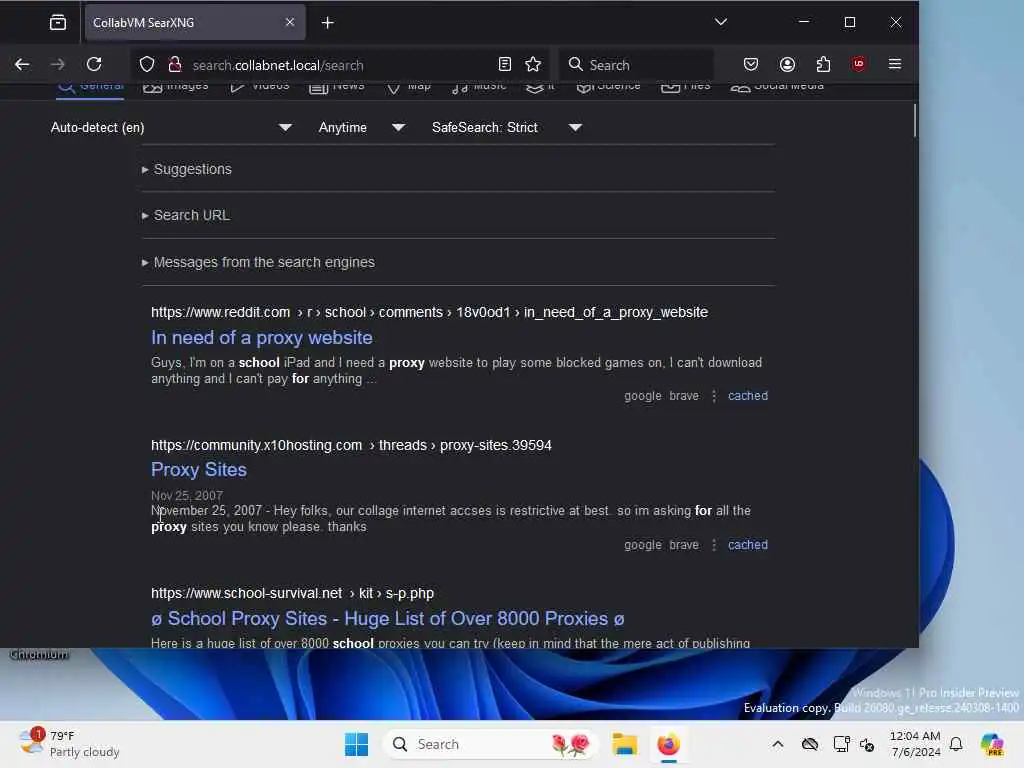Click 'brave' engine label of the Proxy Sites result

(x=684, y=545)
